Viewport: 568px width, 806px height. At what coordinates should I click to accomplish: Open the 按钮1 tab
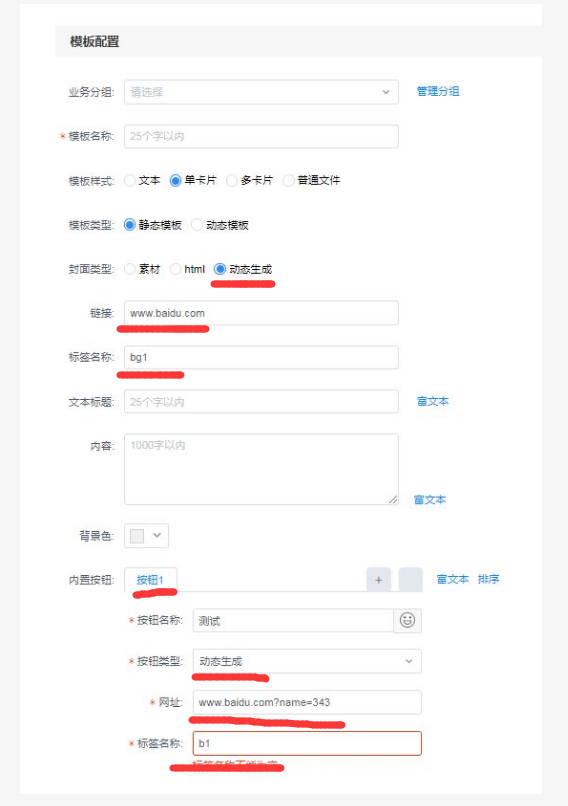pos(150,580)
